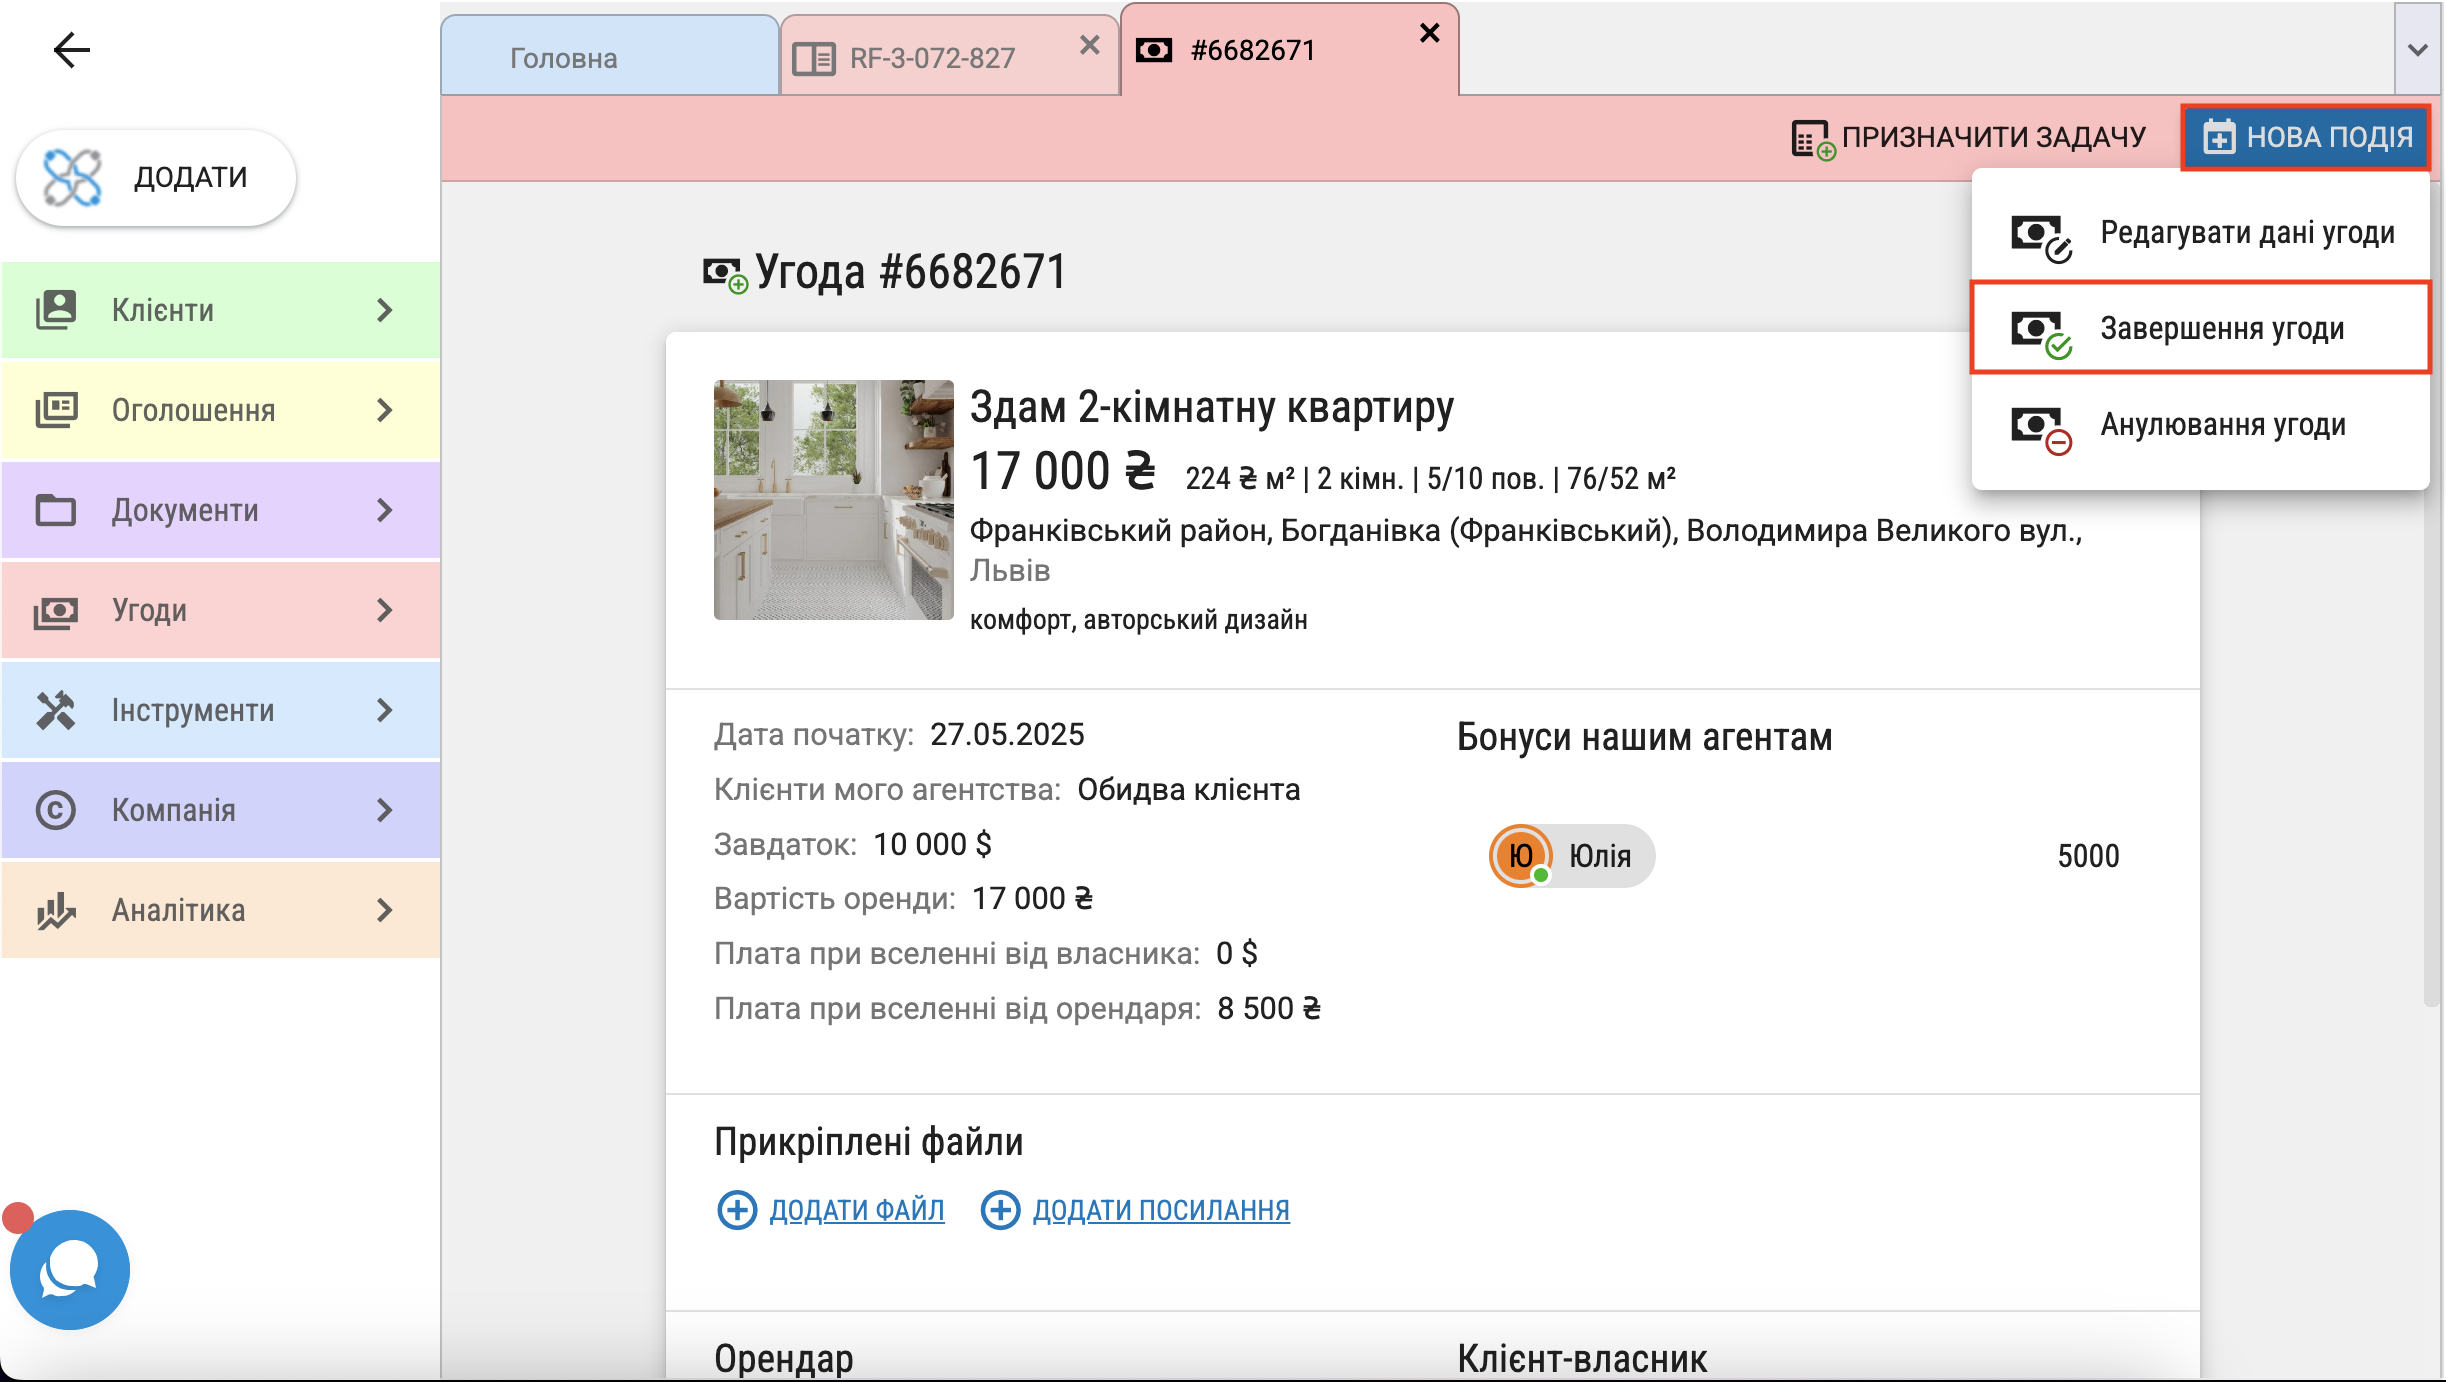The image size is (2446, 1382).
Task: Expand the Клієнти menu chevron
Action: click(385, 310)
